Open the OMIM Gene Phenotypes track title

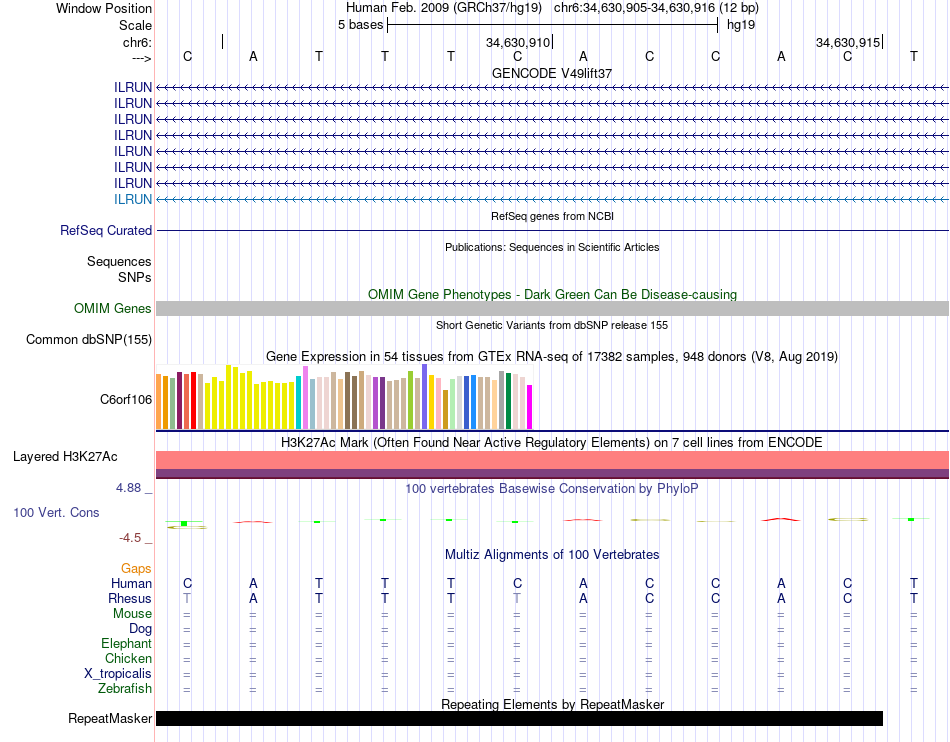click(552, 294)
